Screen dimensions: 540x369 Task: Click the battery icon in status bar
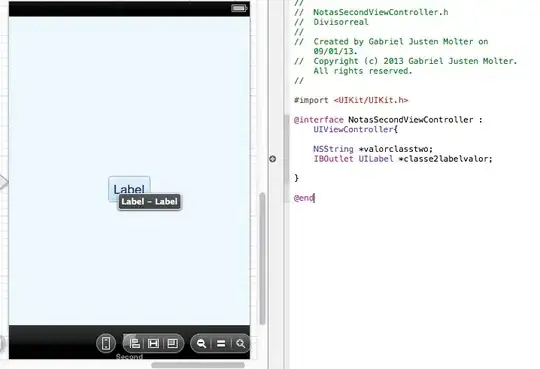tap(239, 8)
